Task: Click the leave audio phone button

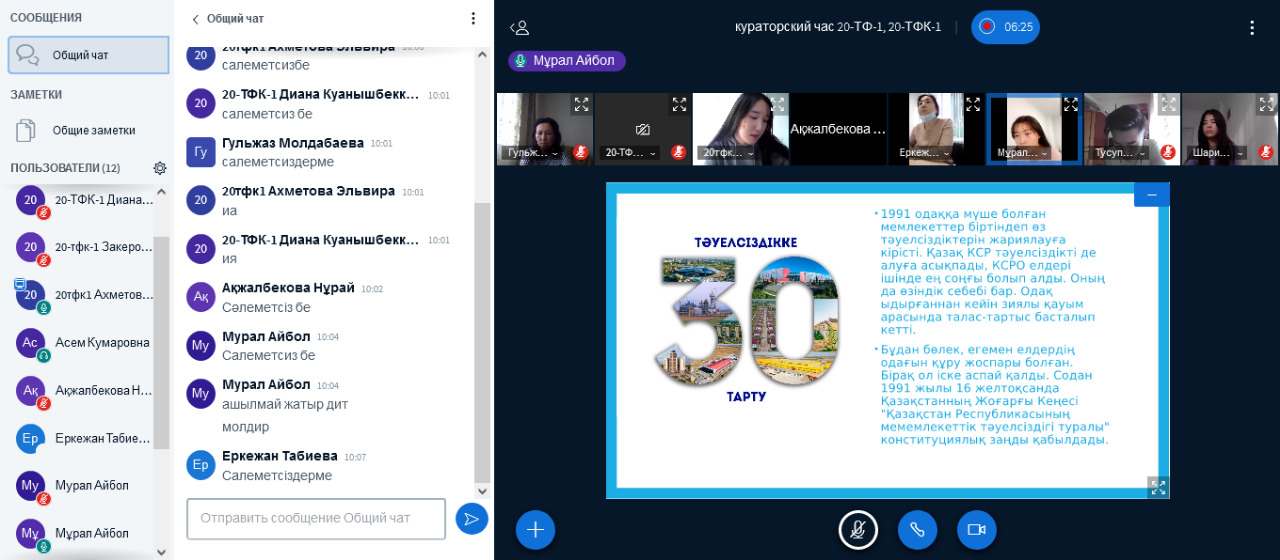Action: [x=917, y=530]
